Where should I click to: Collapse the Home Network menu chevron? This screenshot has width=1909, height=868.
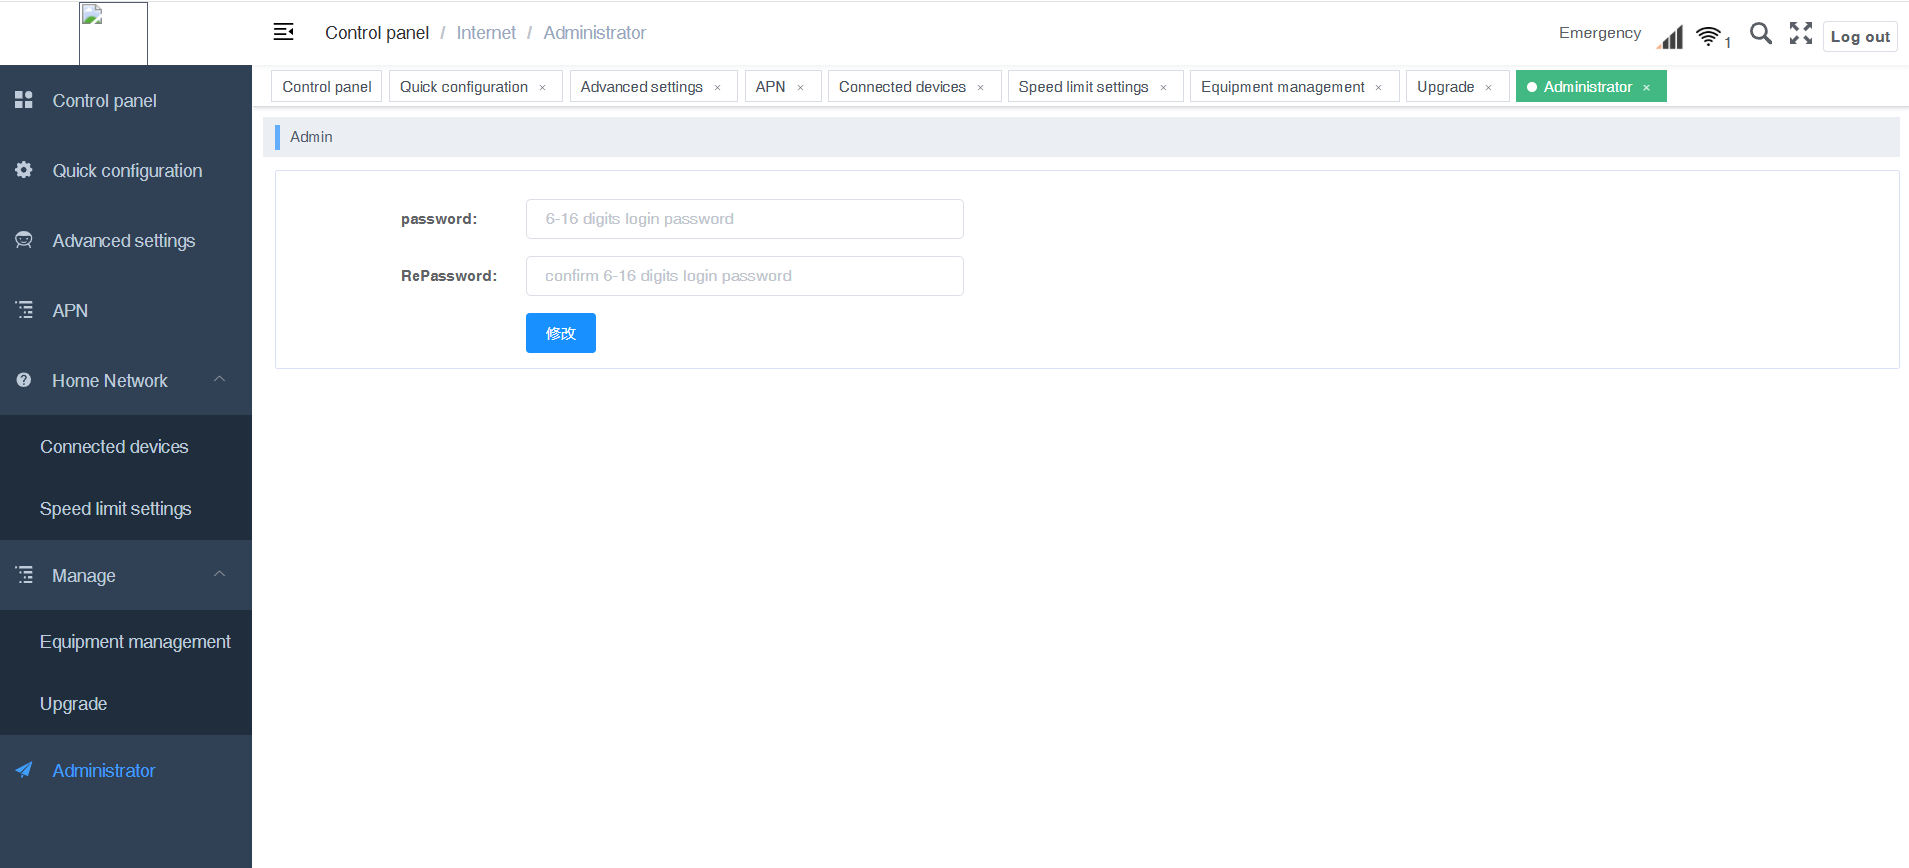[220, 380]
